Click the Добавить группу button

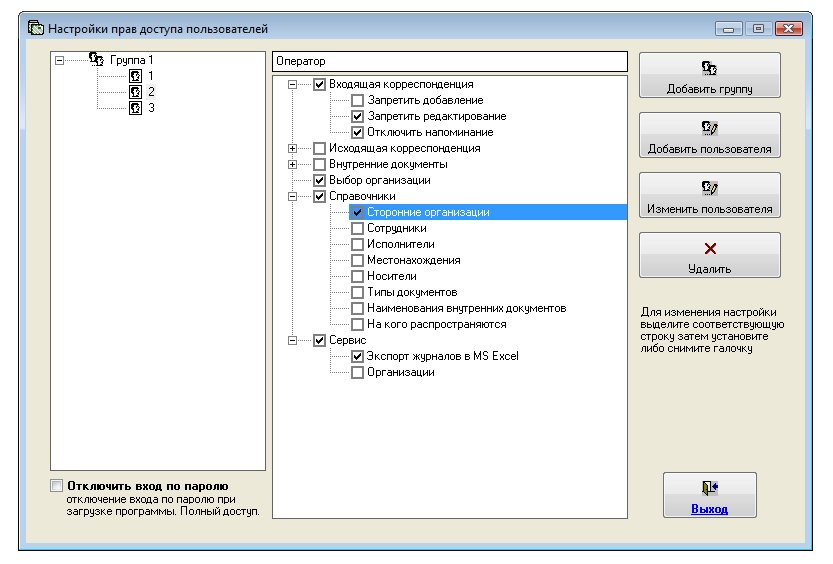coord(710,75)
